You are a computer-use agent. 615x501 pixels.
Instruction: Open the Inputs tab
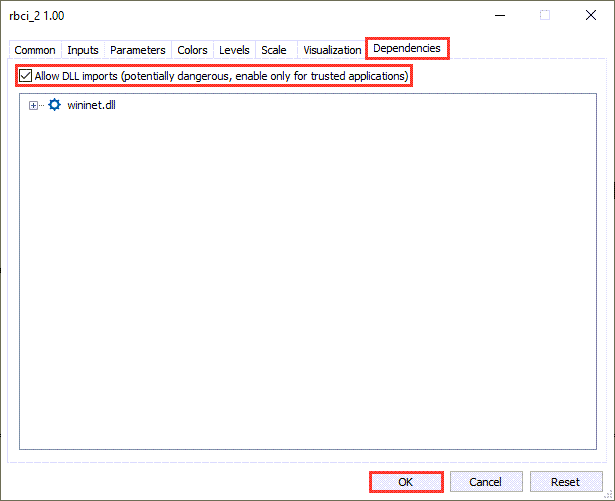83,50
